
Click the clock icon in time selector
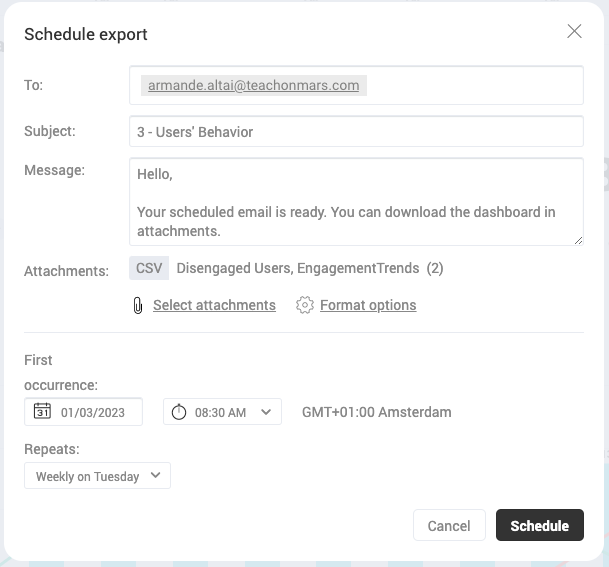point(179,412)
